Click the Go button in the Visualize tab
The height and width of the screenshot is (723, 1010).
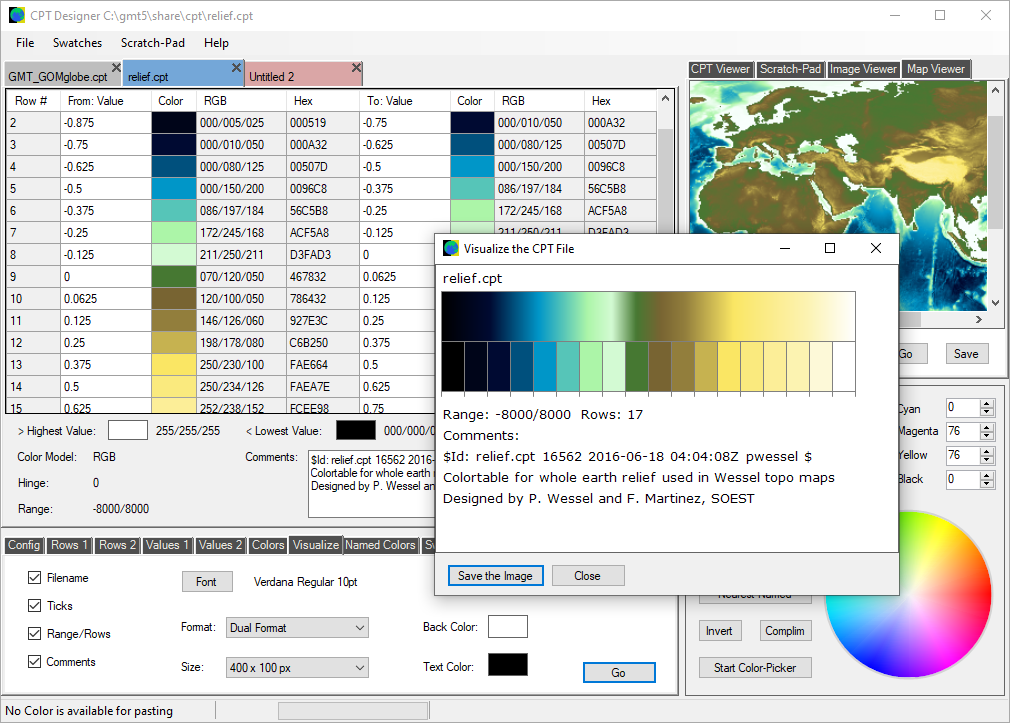click(x=619, y=673)
